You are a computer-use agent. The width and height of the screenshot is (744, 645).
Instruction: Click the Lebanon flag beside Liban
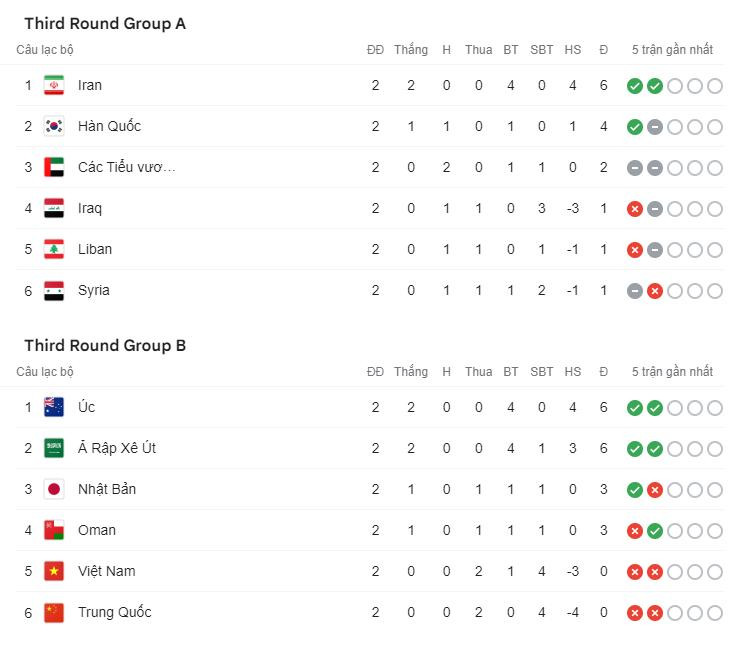click(54, 250)
